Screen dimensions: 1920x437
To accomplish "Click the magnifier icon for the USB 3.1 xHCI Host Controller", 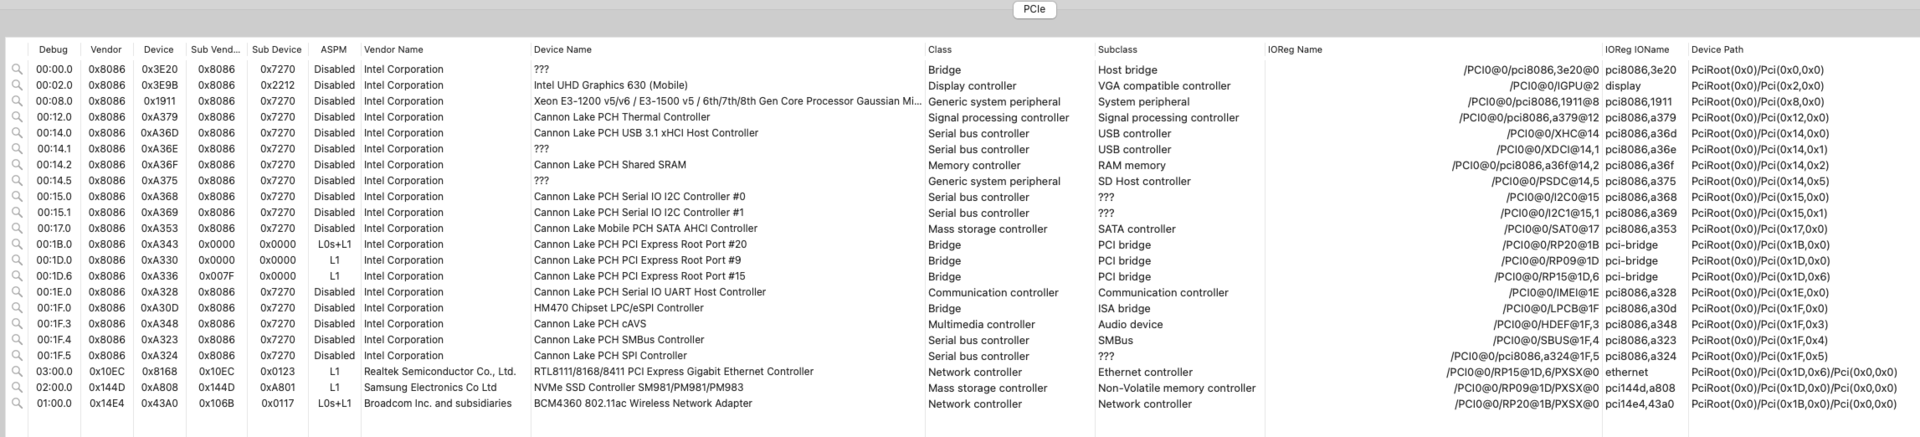I will click(17, 133).
